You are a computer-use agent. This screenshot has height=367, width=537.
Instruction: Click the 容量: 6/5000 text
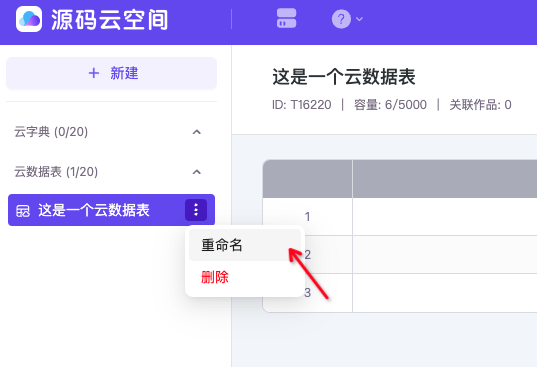[390, 105]
